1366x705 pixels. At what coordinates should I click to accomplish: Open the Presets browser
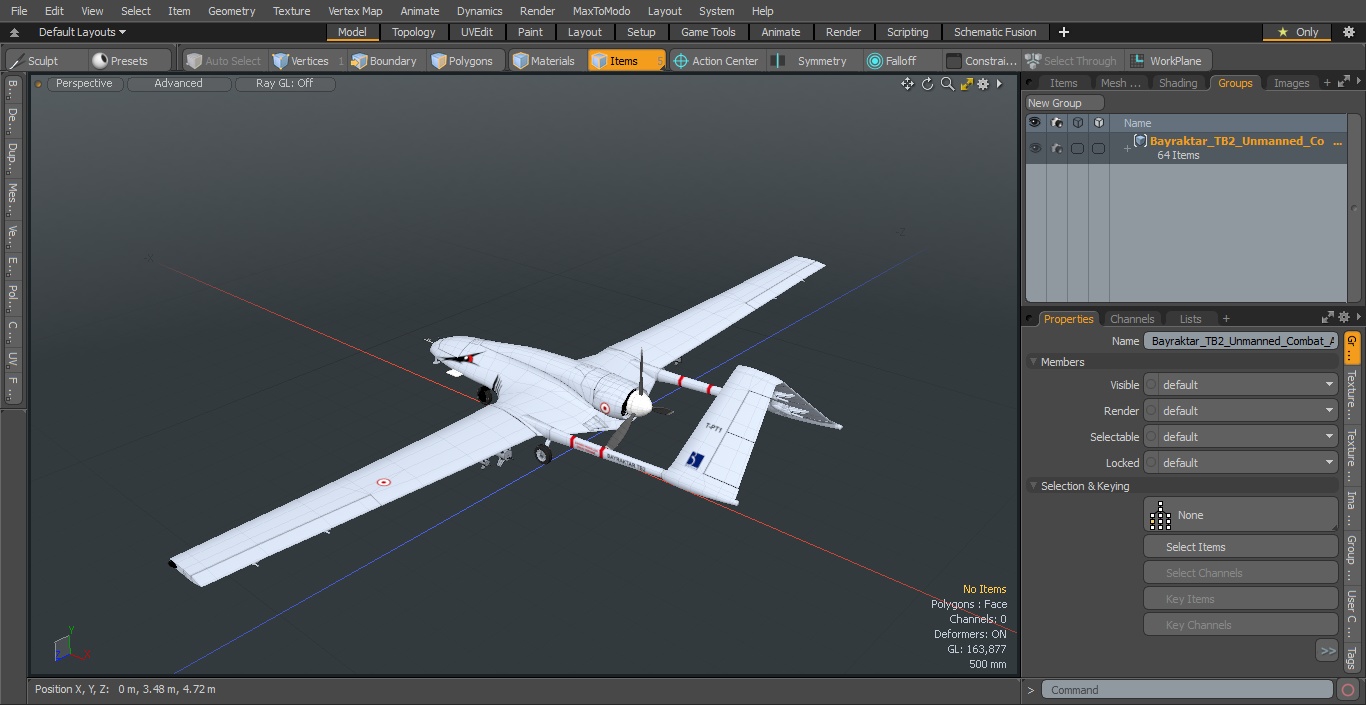[120, 61]
